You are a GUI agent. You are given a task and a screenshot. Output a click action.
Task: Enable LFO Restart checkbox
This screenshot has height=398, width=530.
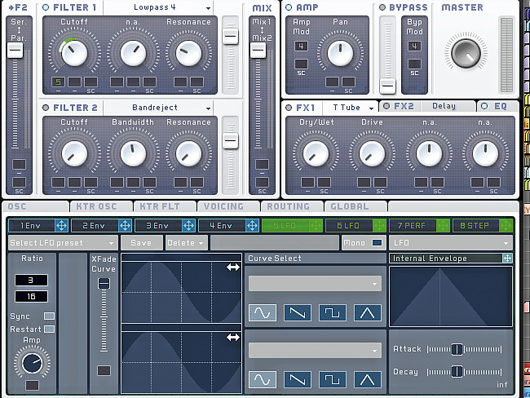tap(49, 329)
